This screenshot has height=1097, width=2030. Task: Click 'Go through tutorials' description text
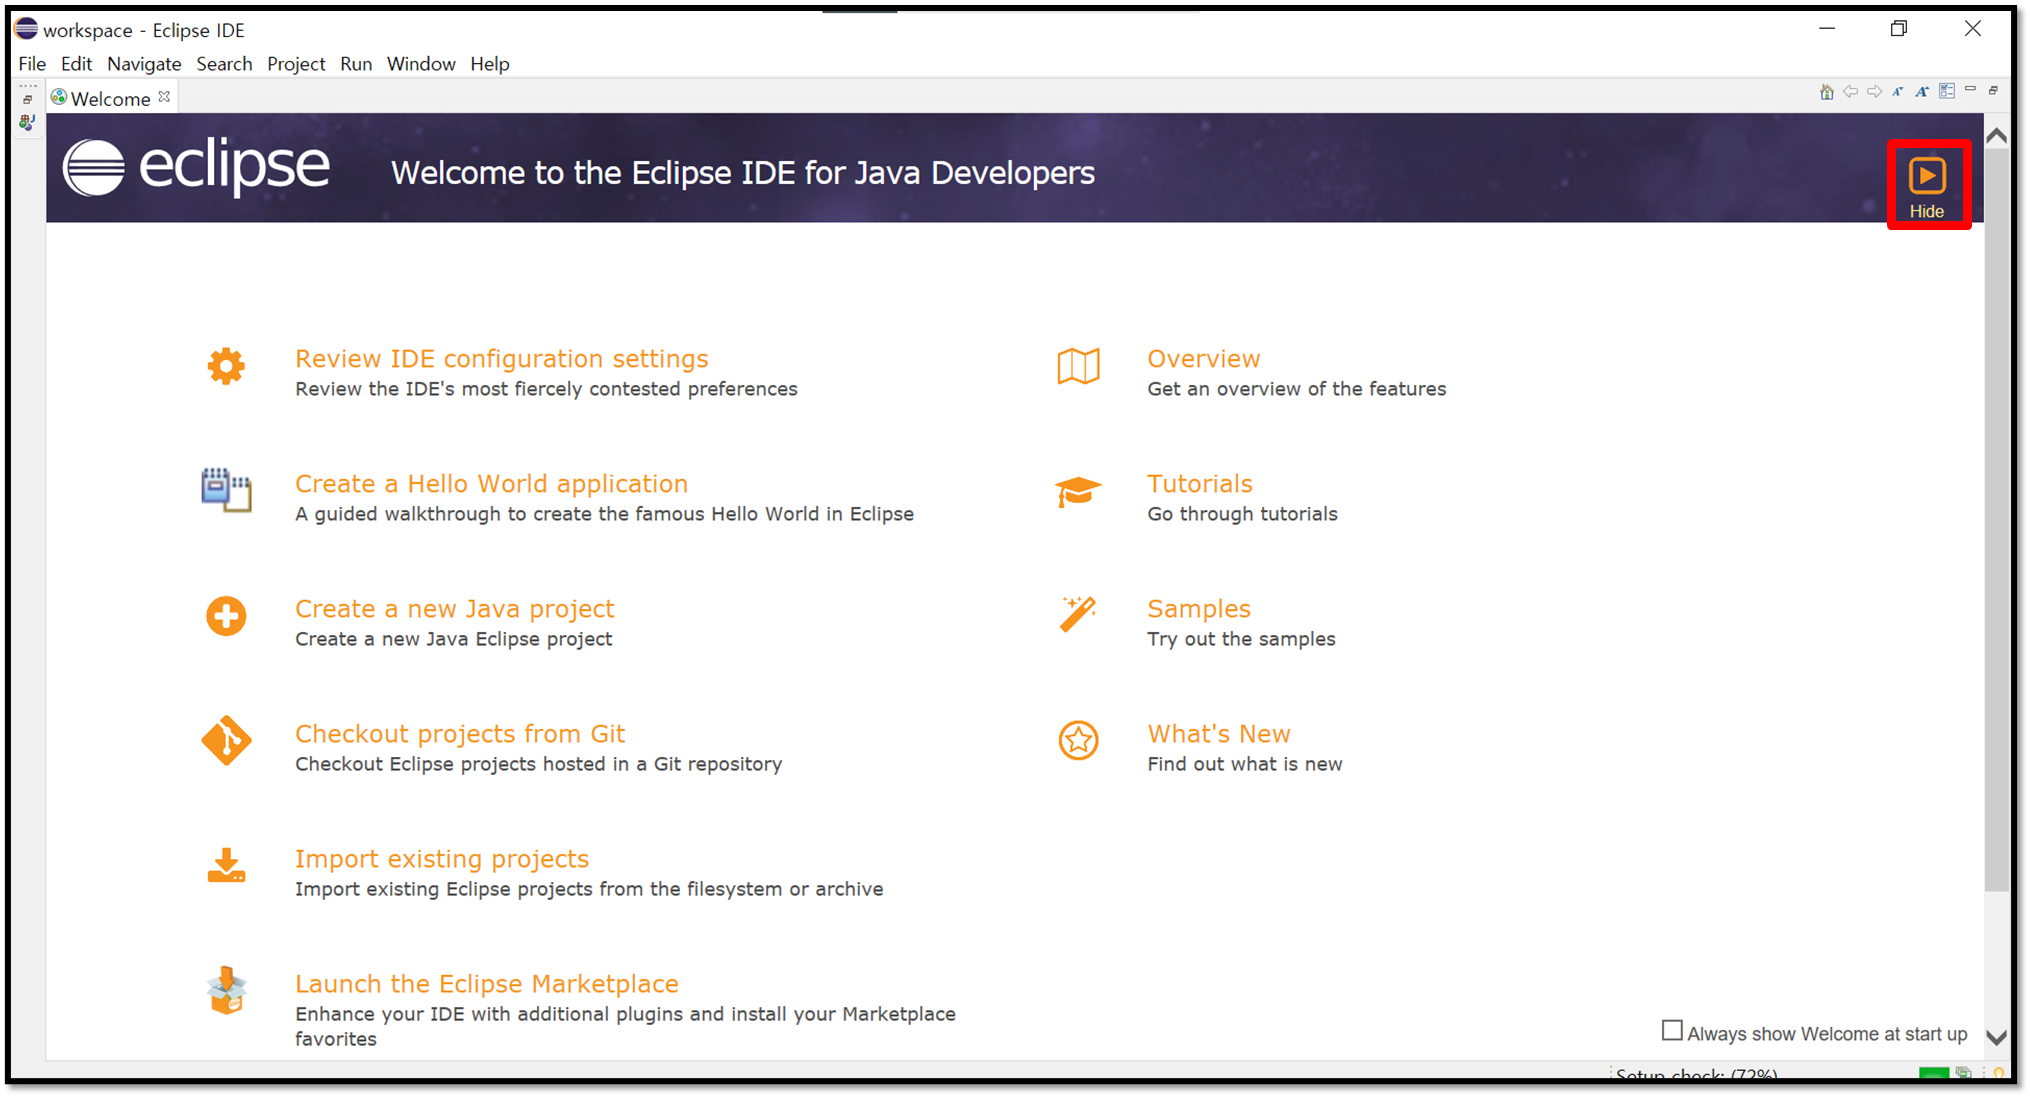tap(1242, 514)
